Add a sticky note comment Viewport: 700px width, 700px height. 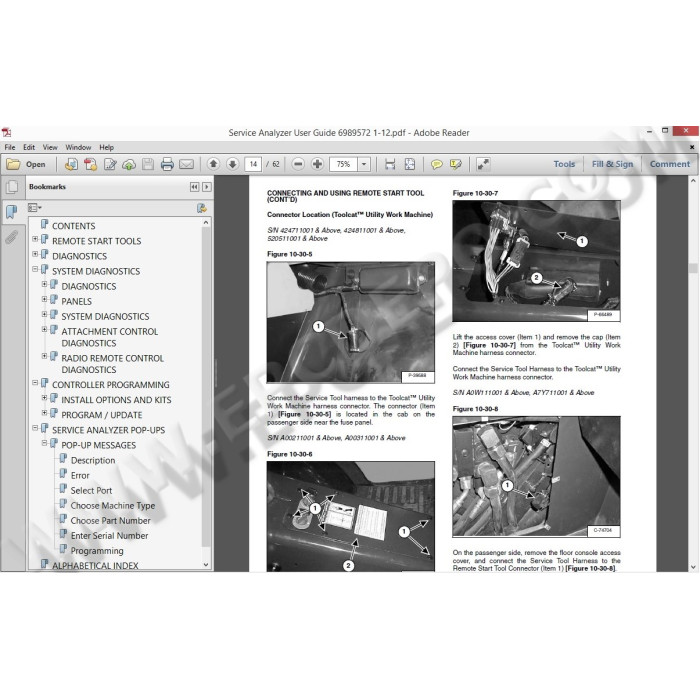pyautogui.click(x=437, y=164)
